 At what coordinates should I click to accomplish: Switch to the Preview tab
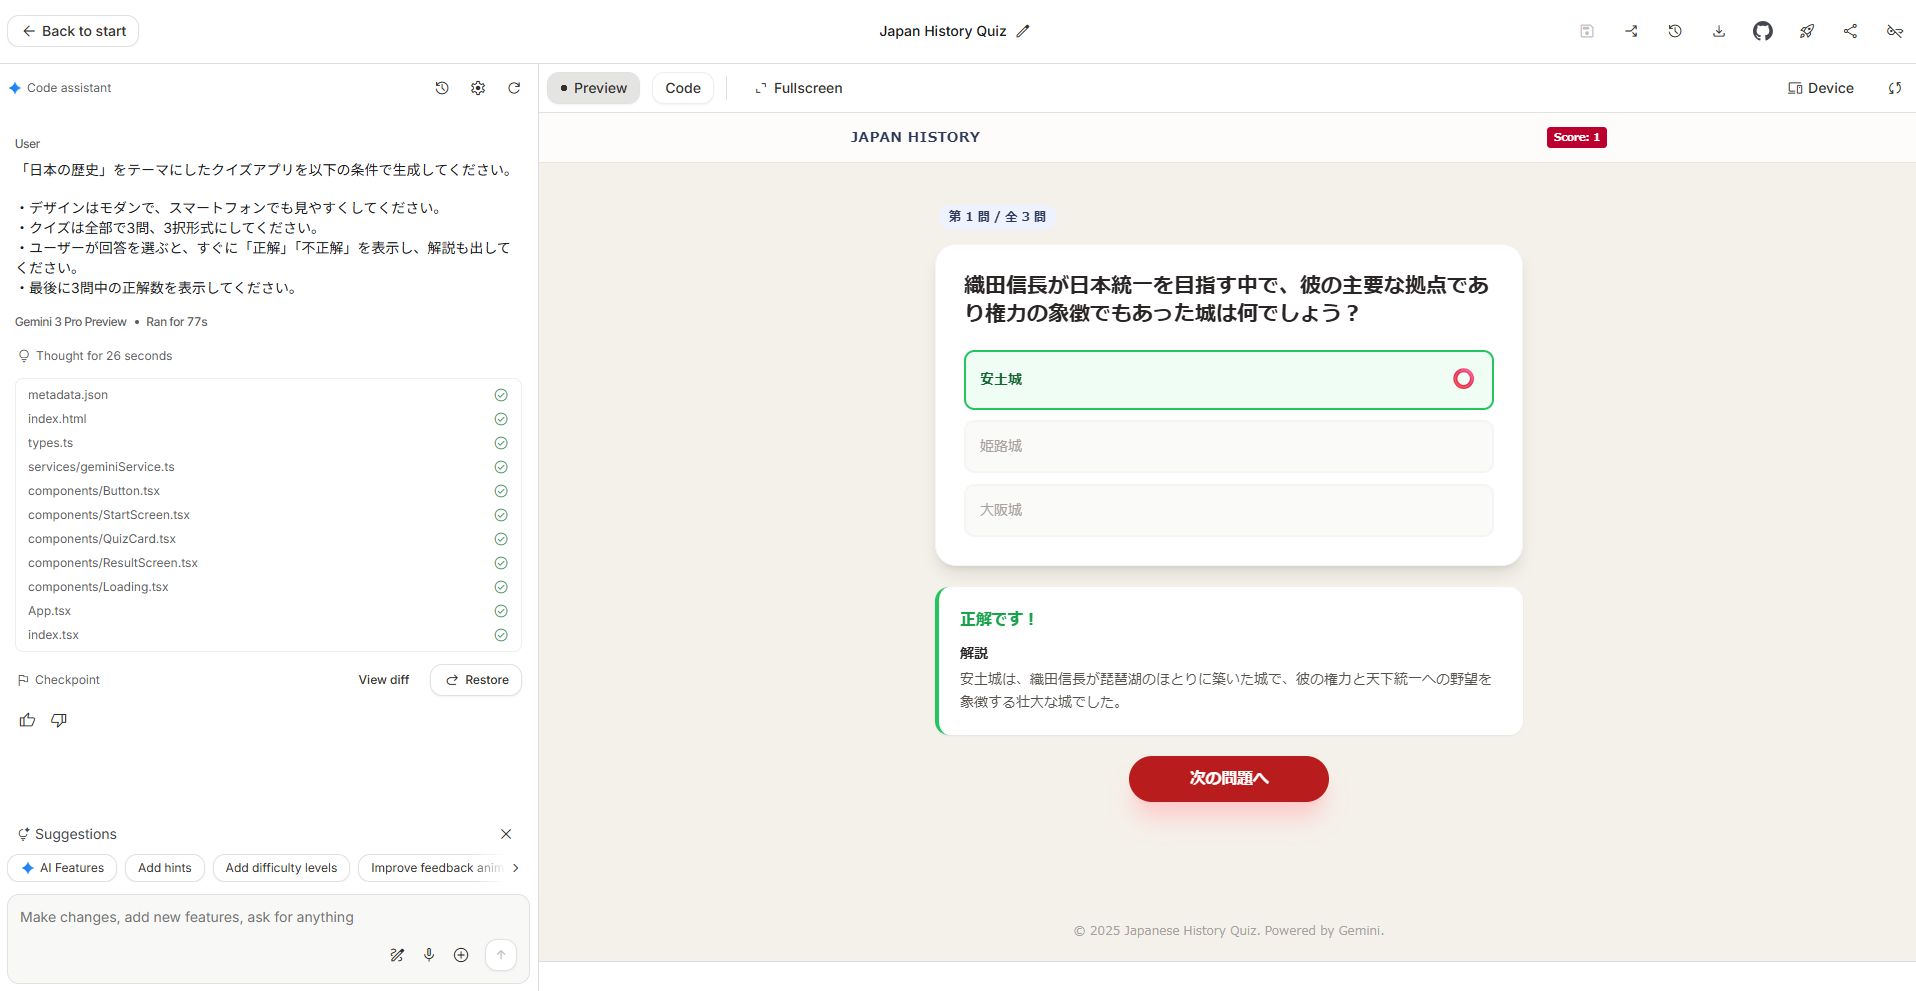(593, 88)
